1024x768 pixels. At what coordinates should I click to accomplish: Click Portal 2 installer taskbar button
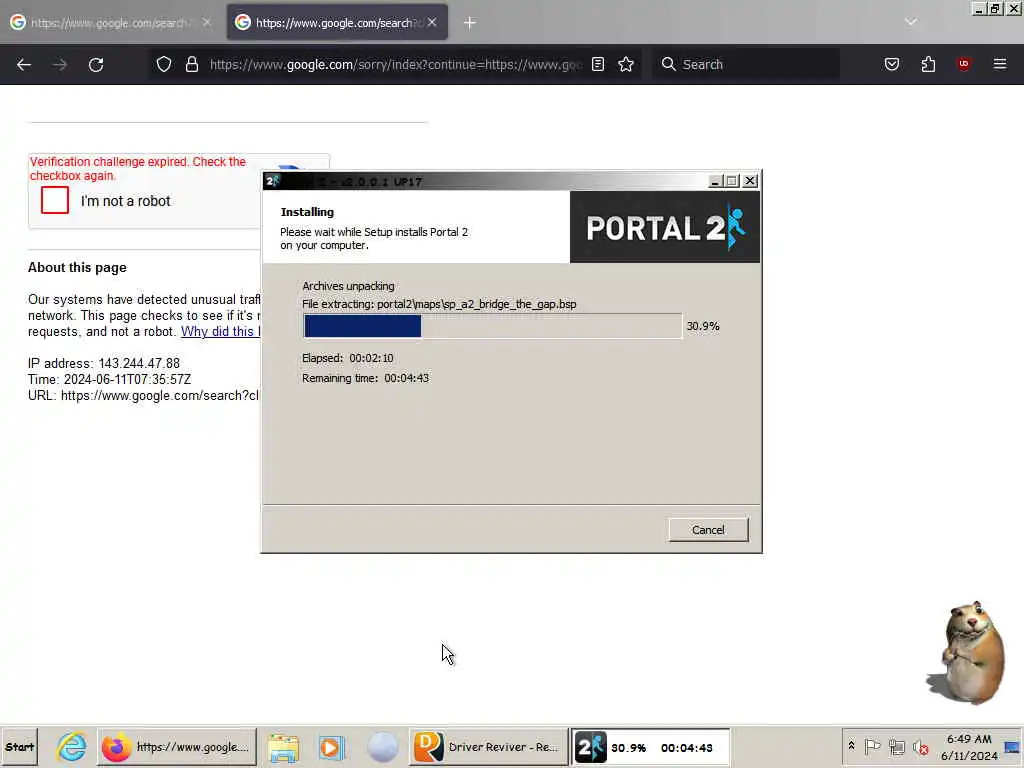[x=650, y=747]
